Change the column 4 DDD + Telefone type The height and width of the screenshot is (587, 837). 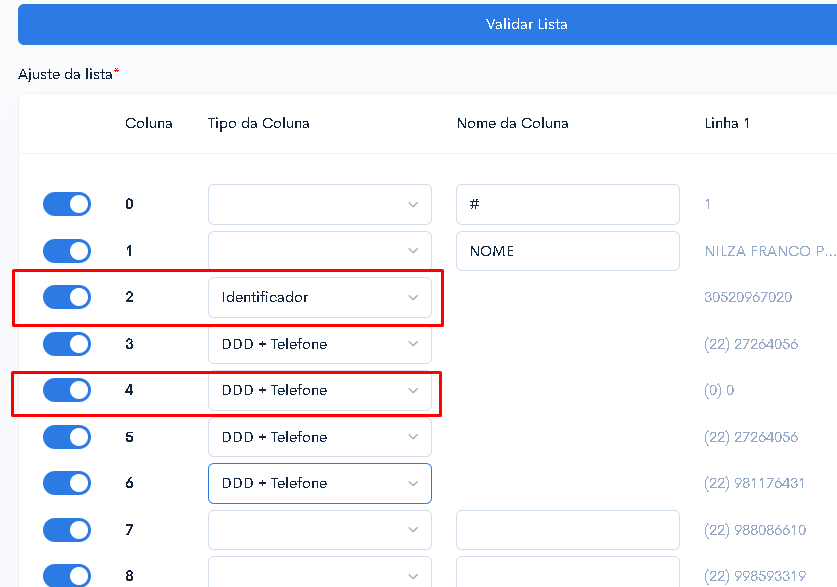[x=320, y=390]
